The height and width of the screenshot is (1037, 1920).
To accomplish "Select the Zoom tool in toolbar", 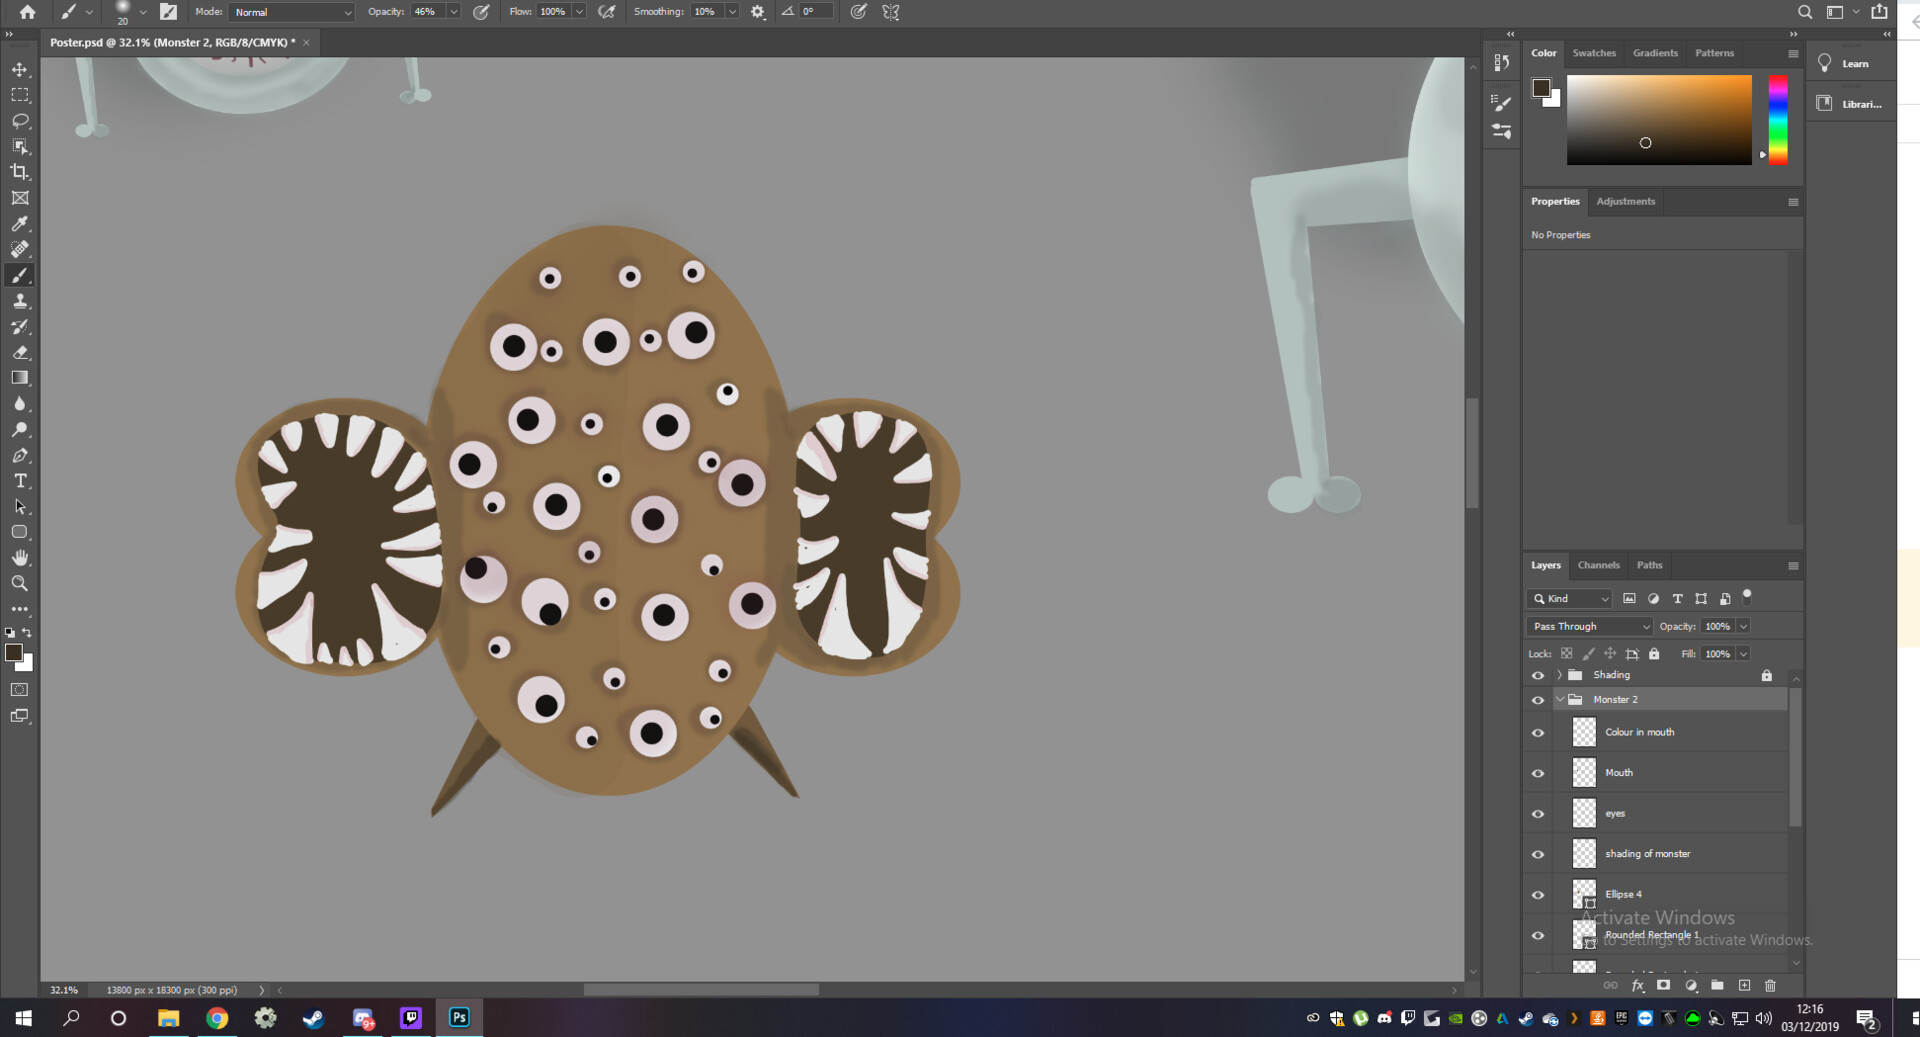I will click(20, 584).
